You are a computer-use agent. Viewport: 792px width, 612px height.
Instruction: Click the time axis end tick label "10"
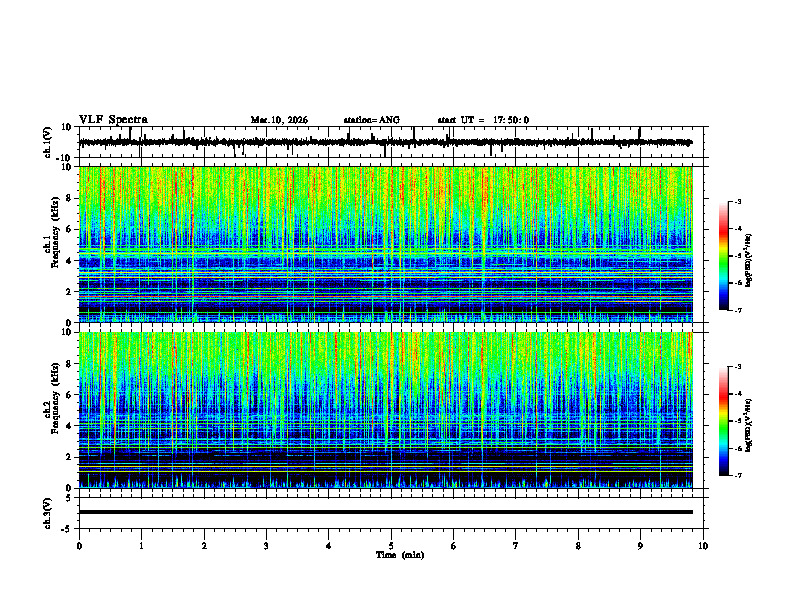pos(703,546)
